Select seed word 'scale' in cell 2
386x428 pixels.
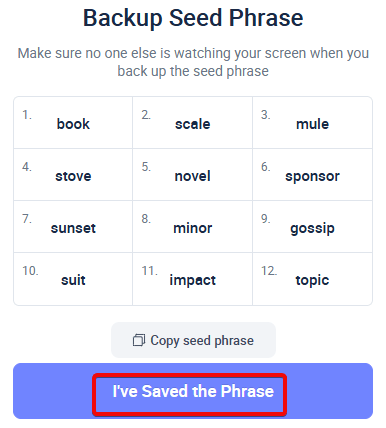[193, 124]
